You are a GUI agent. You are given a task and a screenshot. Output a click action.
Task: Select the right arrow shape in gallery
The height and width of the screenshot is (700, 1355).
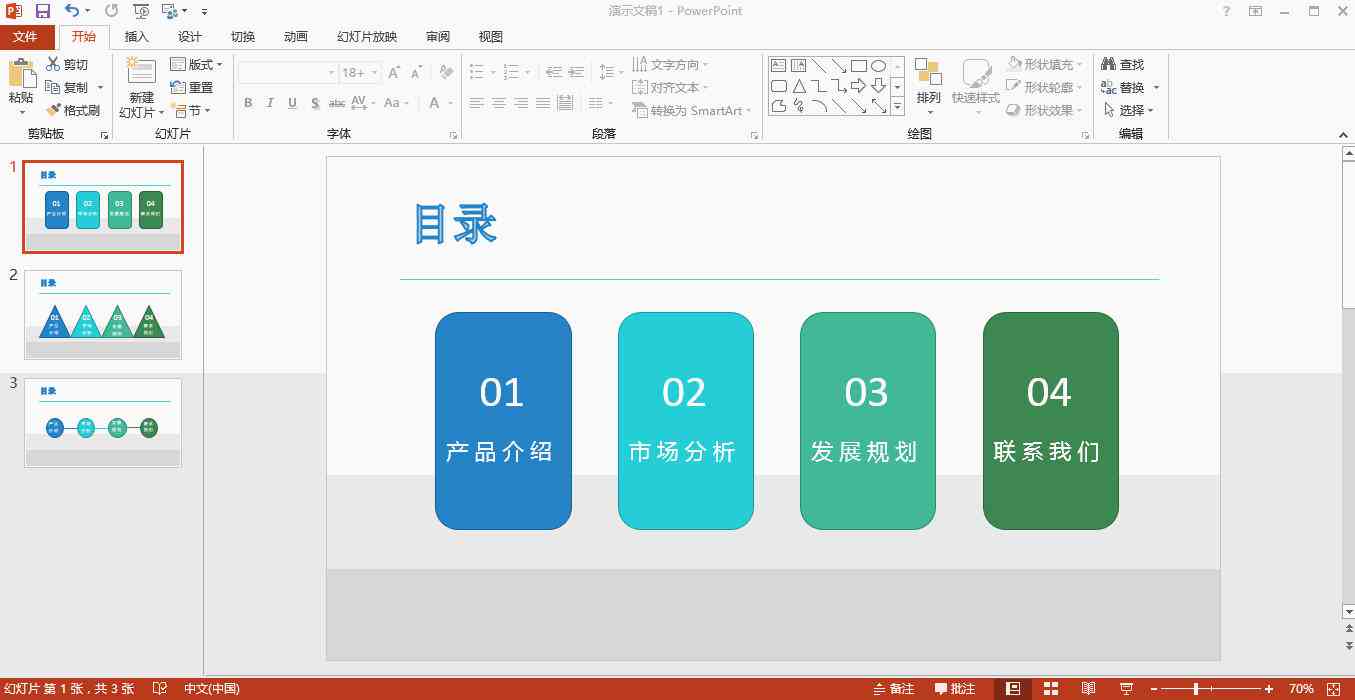(858, 86)
